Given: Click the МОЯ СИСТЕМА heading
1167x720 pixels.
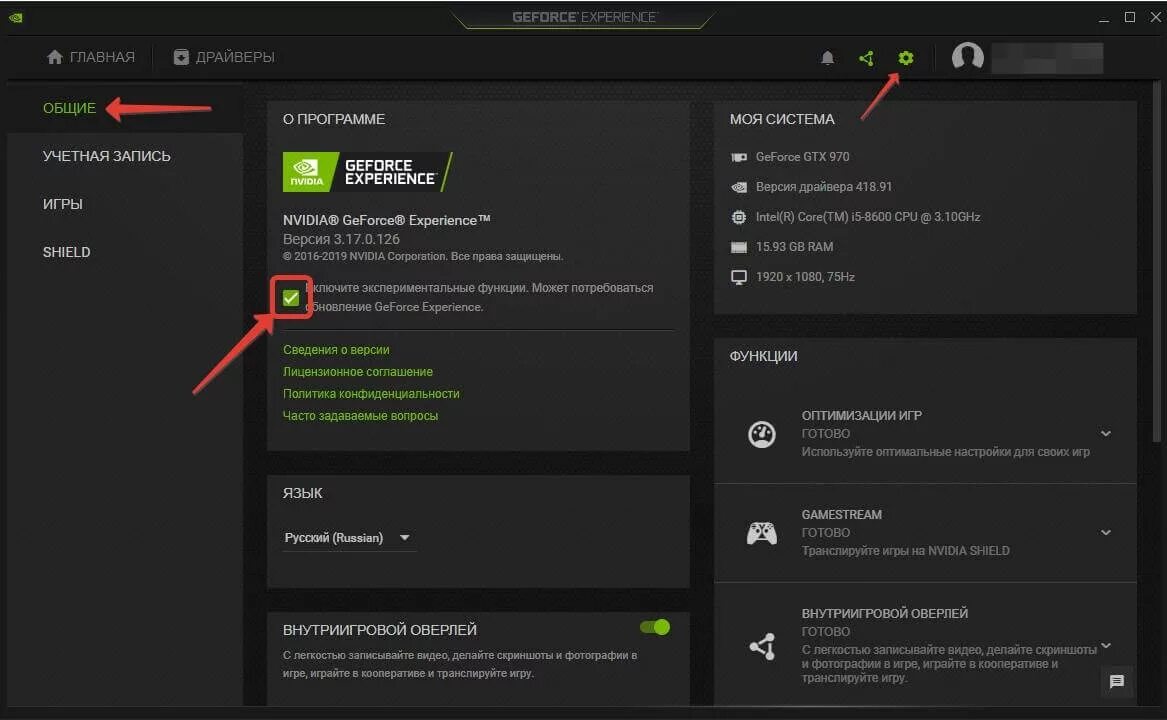Looking at the screenshot, I should pos(781,119).
